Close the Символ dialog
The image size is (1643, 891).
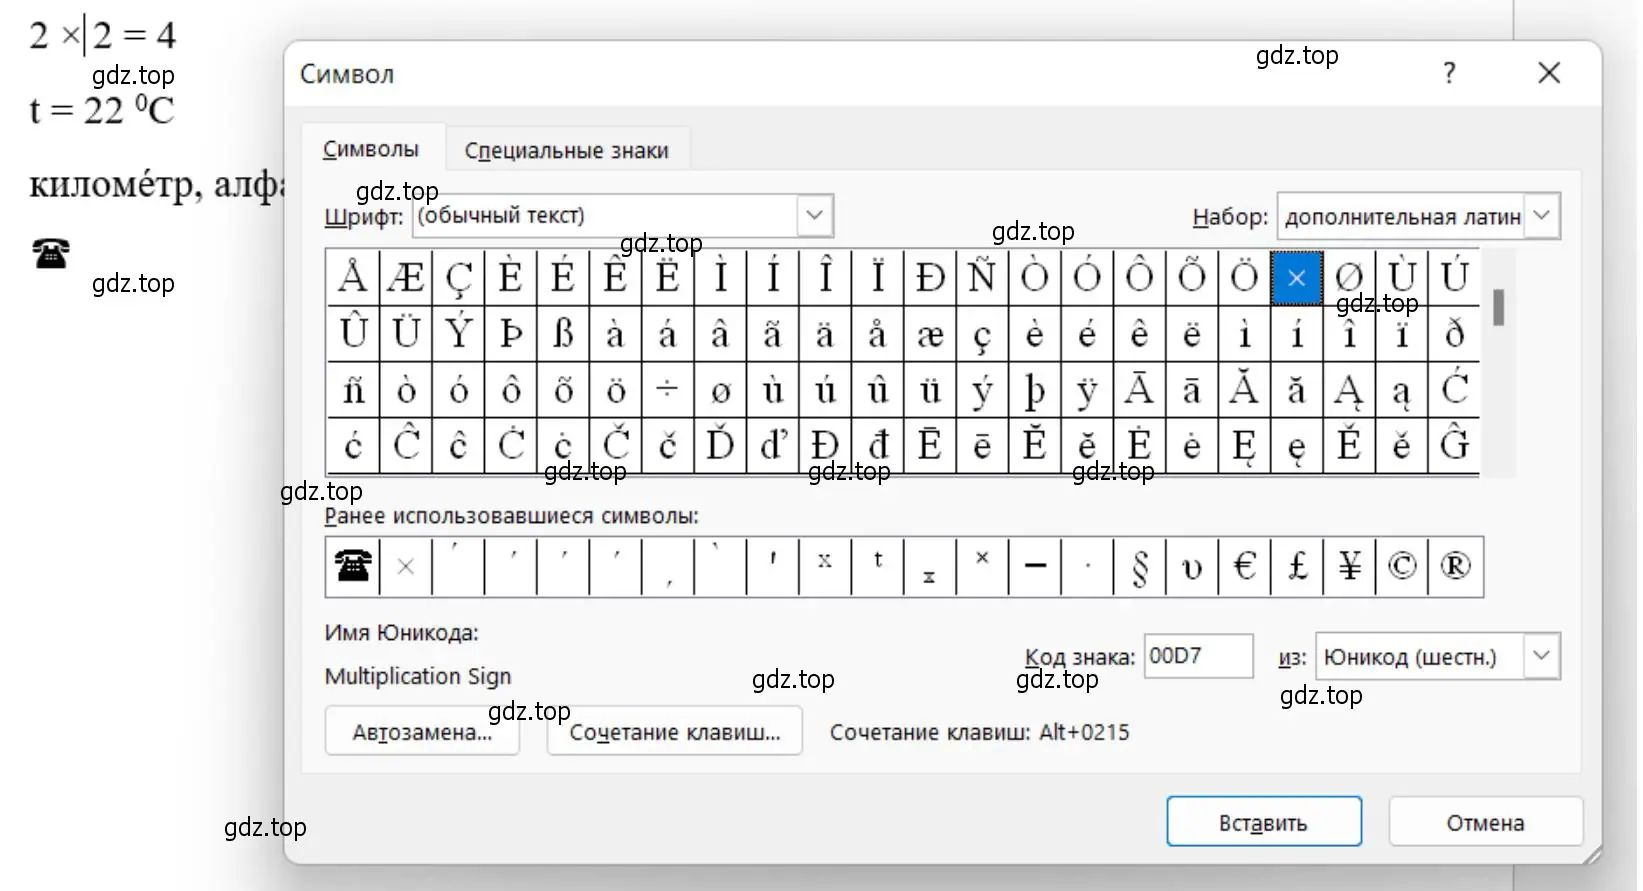click(1549, 73)
